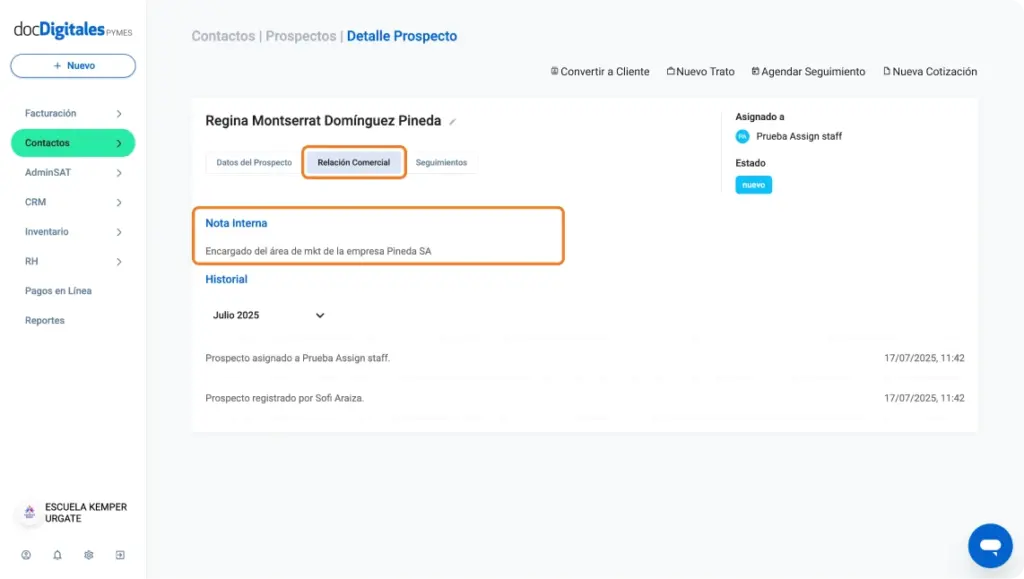Expand the AdminSAT sidebar section
Viewport: 1024px width, 579px height.
click(73, 172)
